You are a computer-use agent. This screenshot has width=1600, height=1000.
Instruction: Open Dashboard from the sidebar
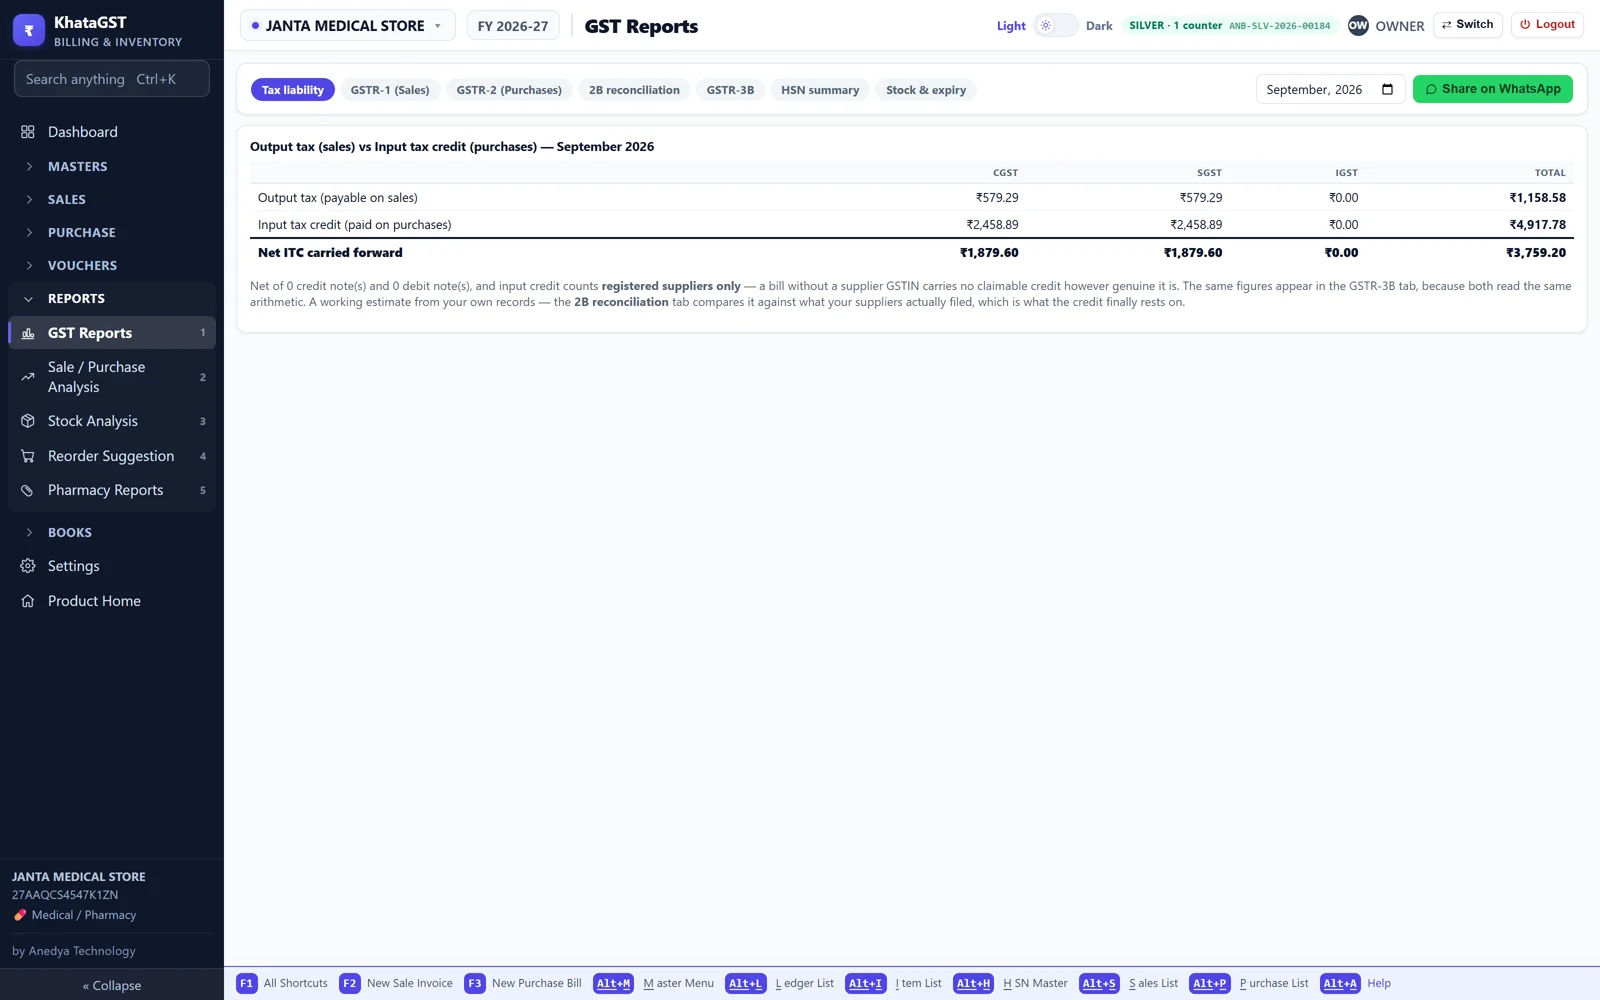[x=112, y=132]
